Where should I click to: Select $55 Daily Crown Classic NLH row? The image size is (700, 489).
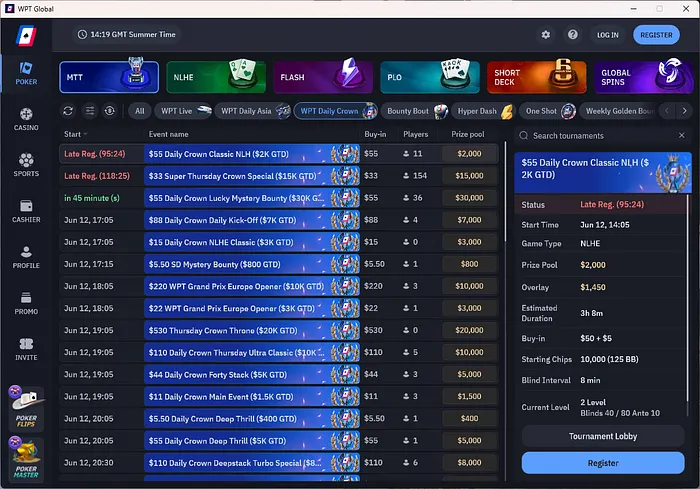tap(279, 154)
